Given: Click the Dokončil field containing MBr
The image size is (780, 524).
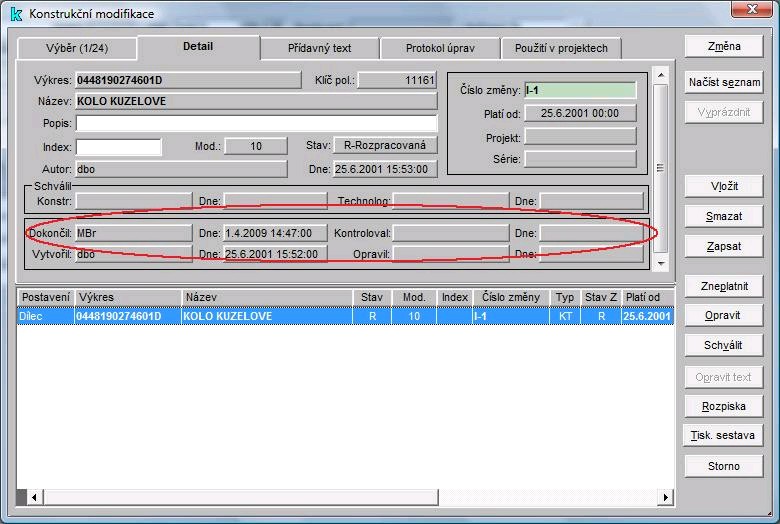Looking at the screenshot, I should click(134, 233).
